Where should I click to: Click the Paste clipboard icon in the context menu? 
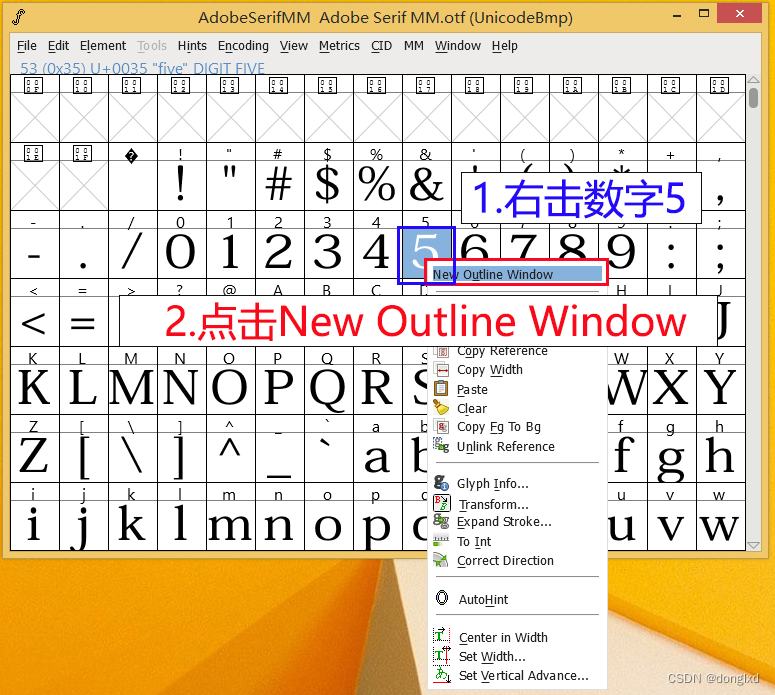click(441, 389)
